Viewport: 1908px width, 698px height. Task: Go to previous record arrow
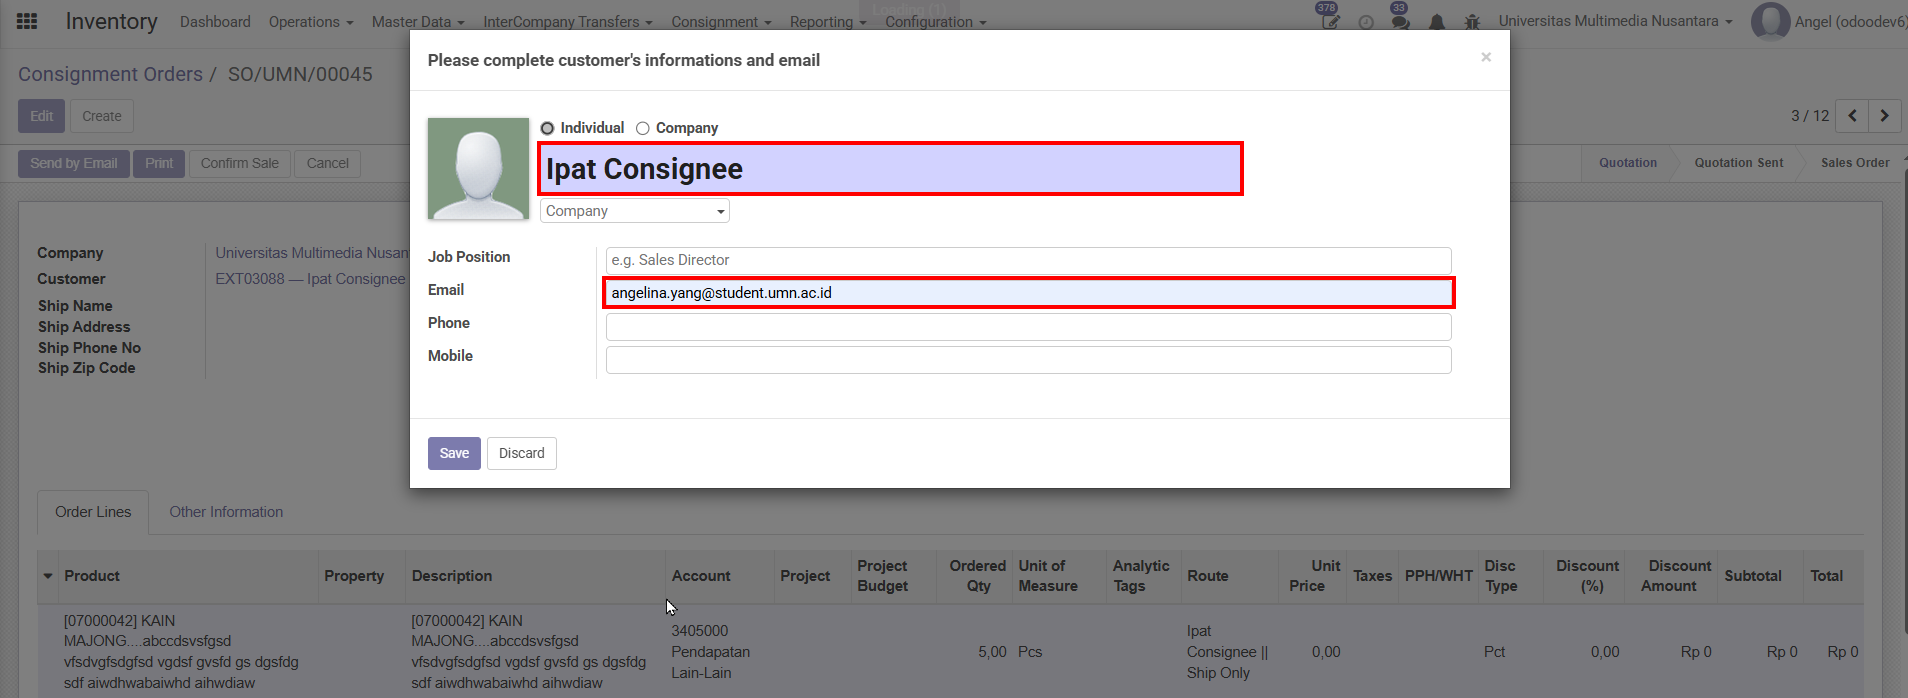pos(1852,116)
